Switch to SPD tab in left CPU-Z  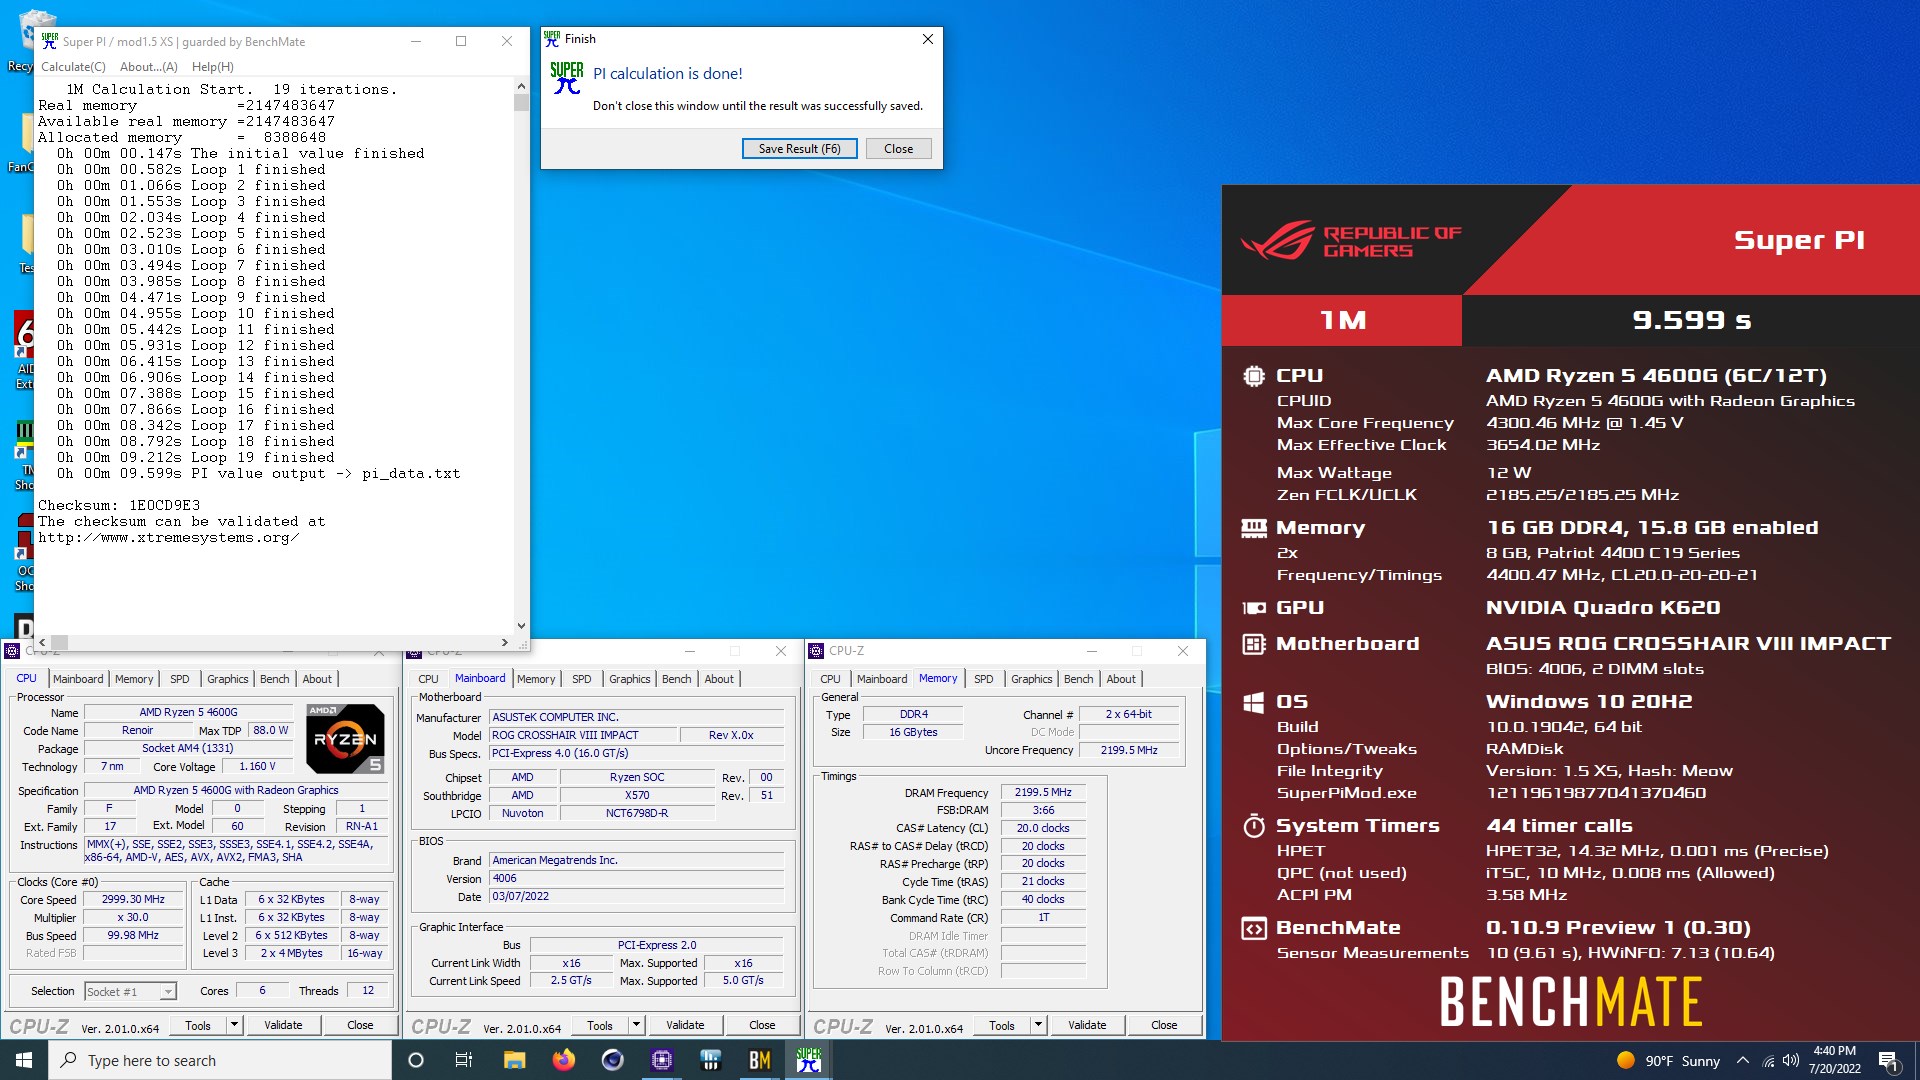click(x=180, y=679)
